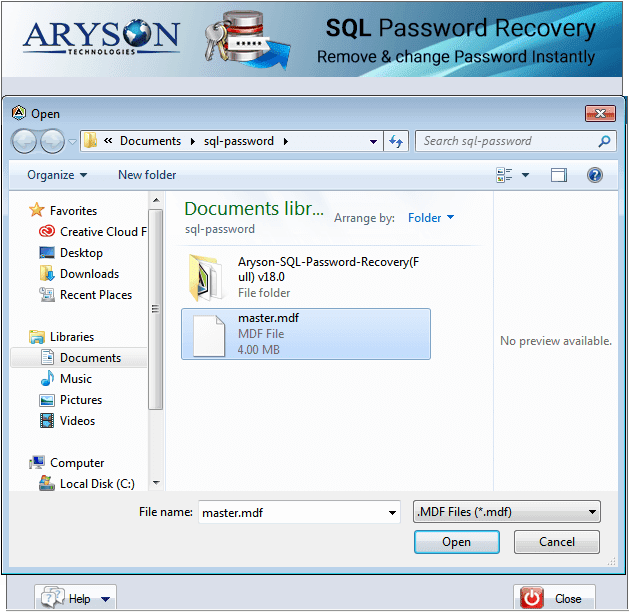Click the Documents library icon in sidebar
Screen dimensions: 629x612
47,357
